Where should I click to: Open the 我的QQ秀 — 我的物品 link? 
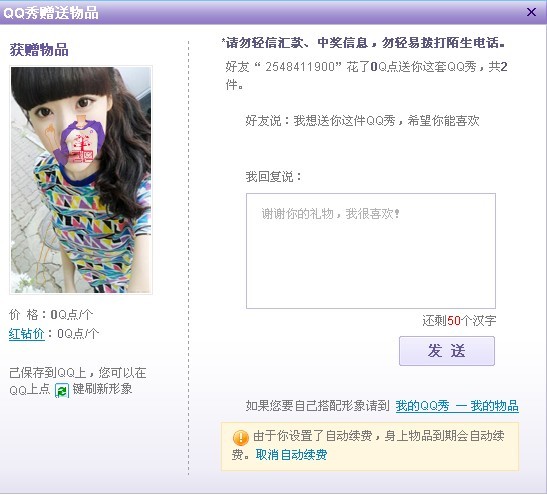[457, 406]
